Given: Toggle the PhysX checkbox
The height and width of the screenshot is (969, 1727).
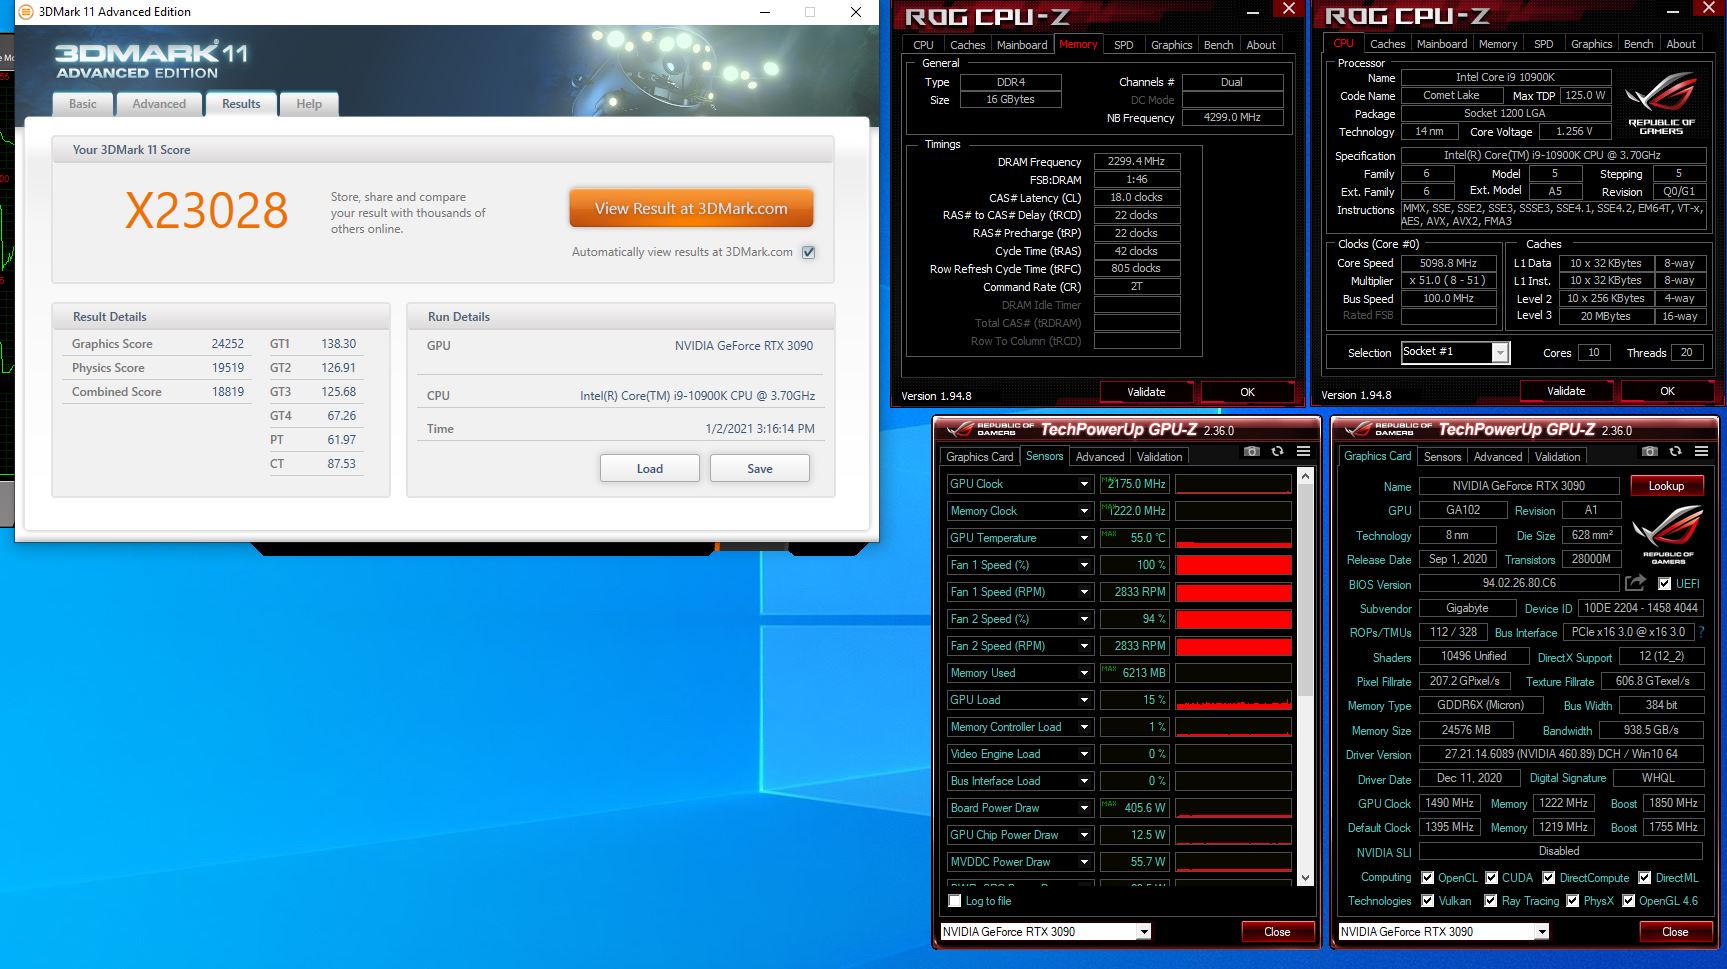Looking at the screenshot, I should (1572, 901).
